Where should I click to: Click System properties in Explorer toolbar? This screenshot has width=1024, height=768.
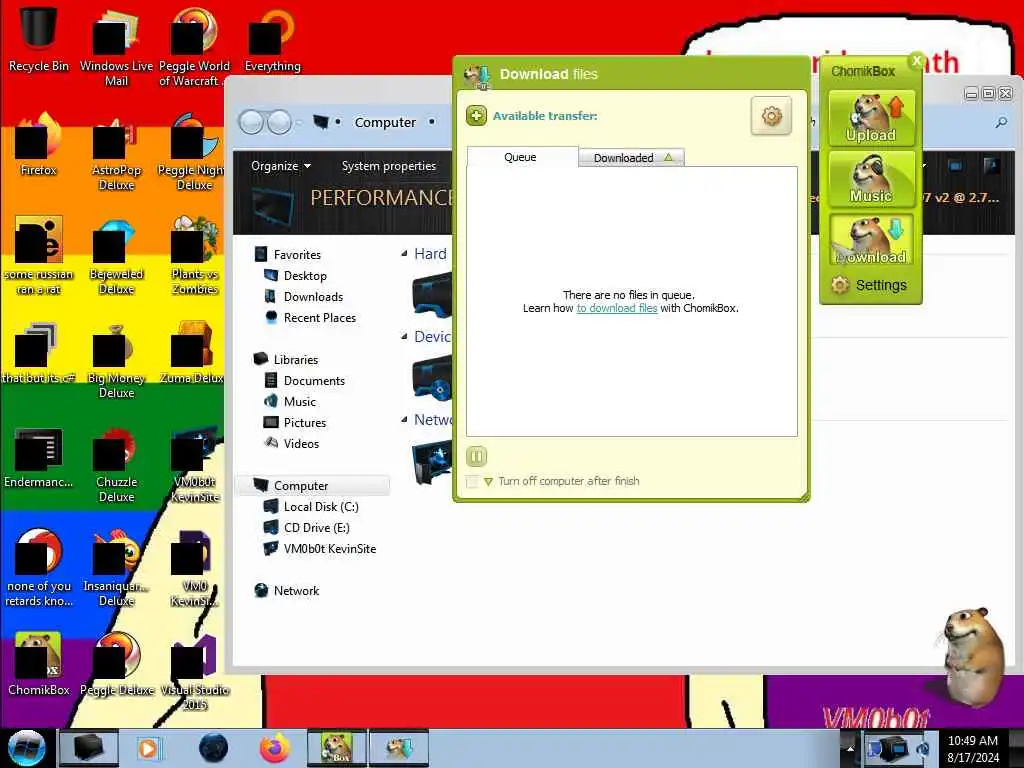point(389,166)
